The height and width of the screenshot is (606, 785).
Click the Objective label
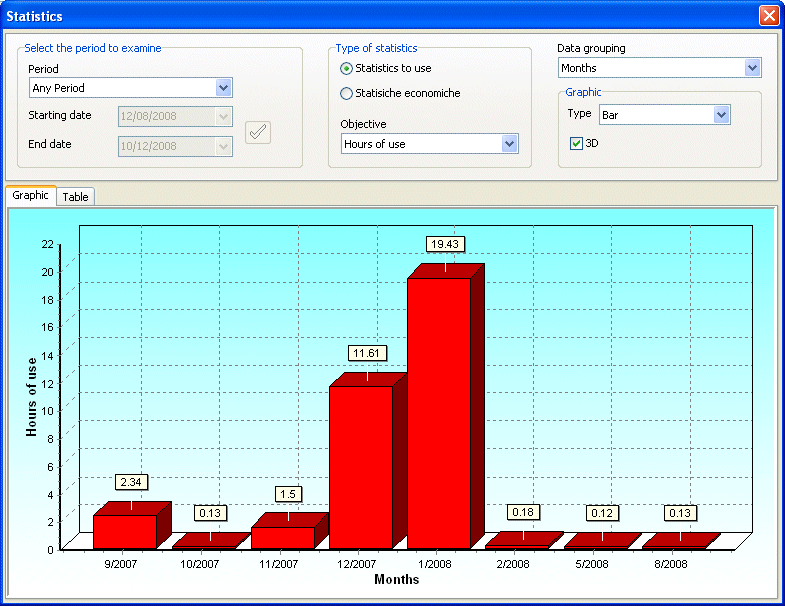pos(363,124)
